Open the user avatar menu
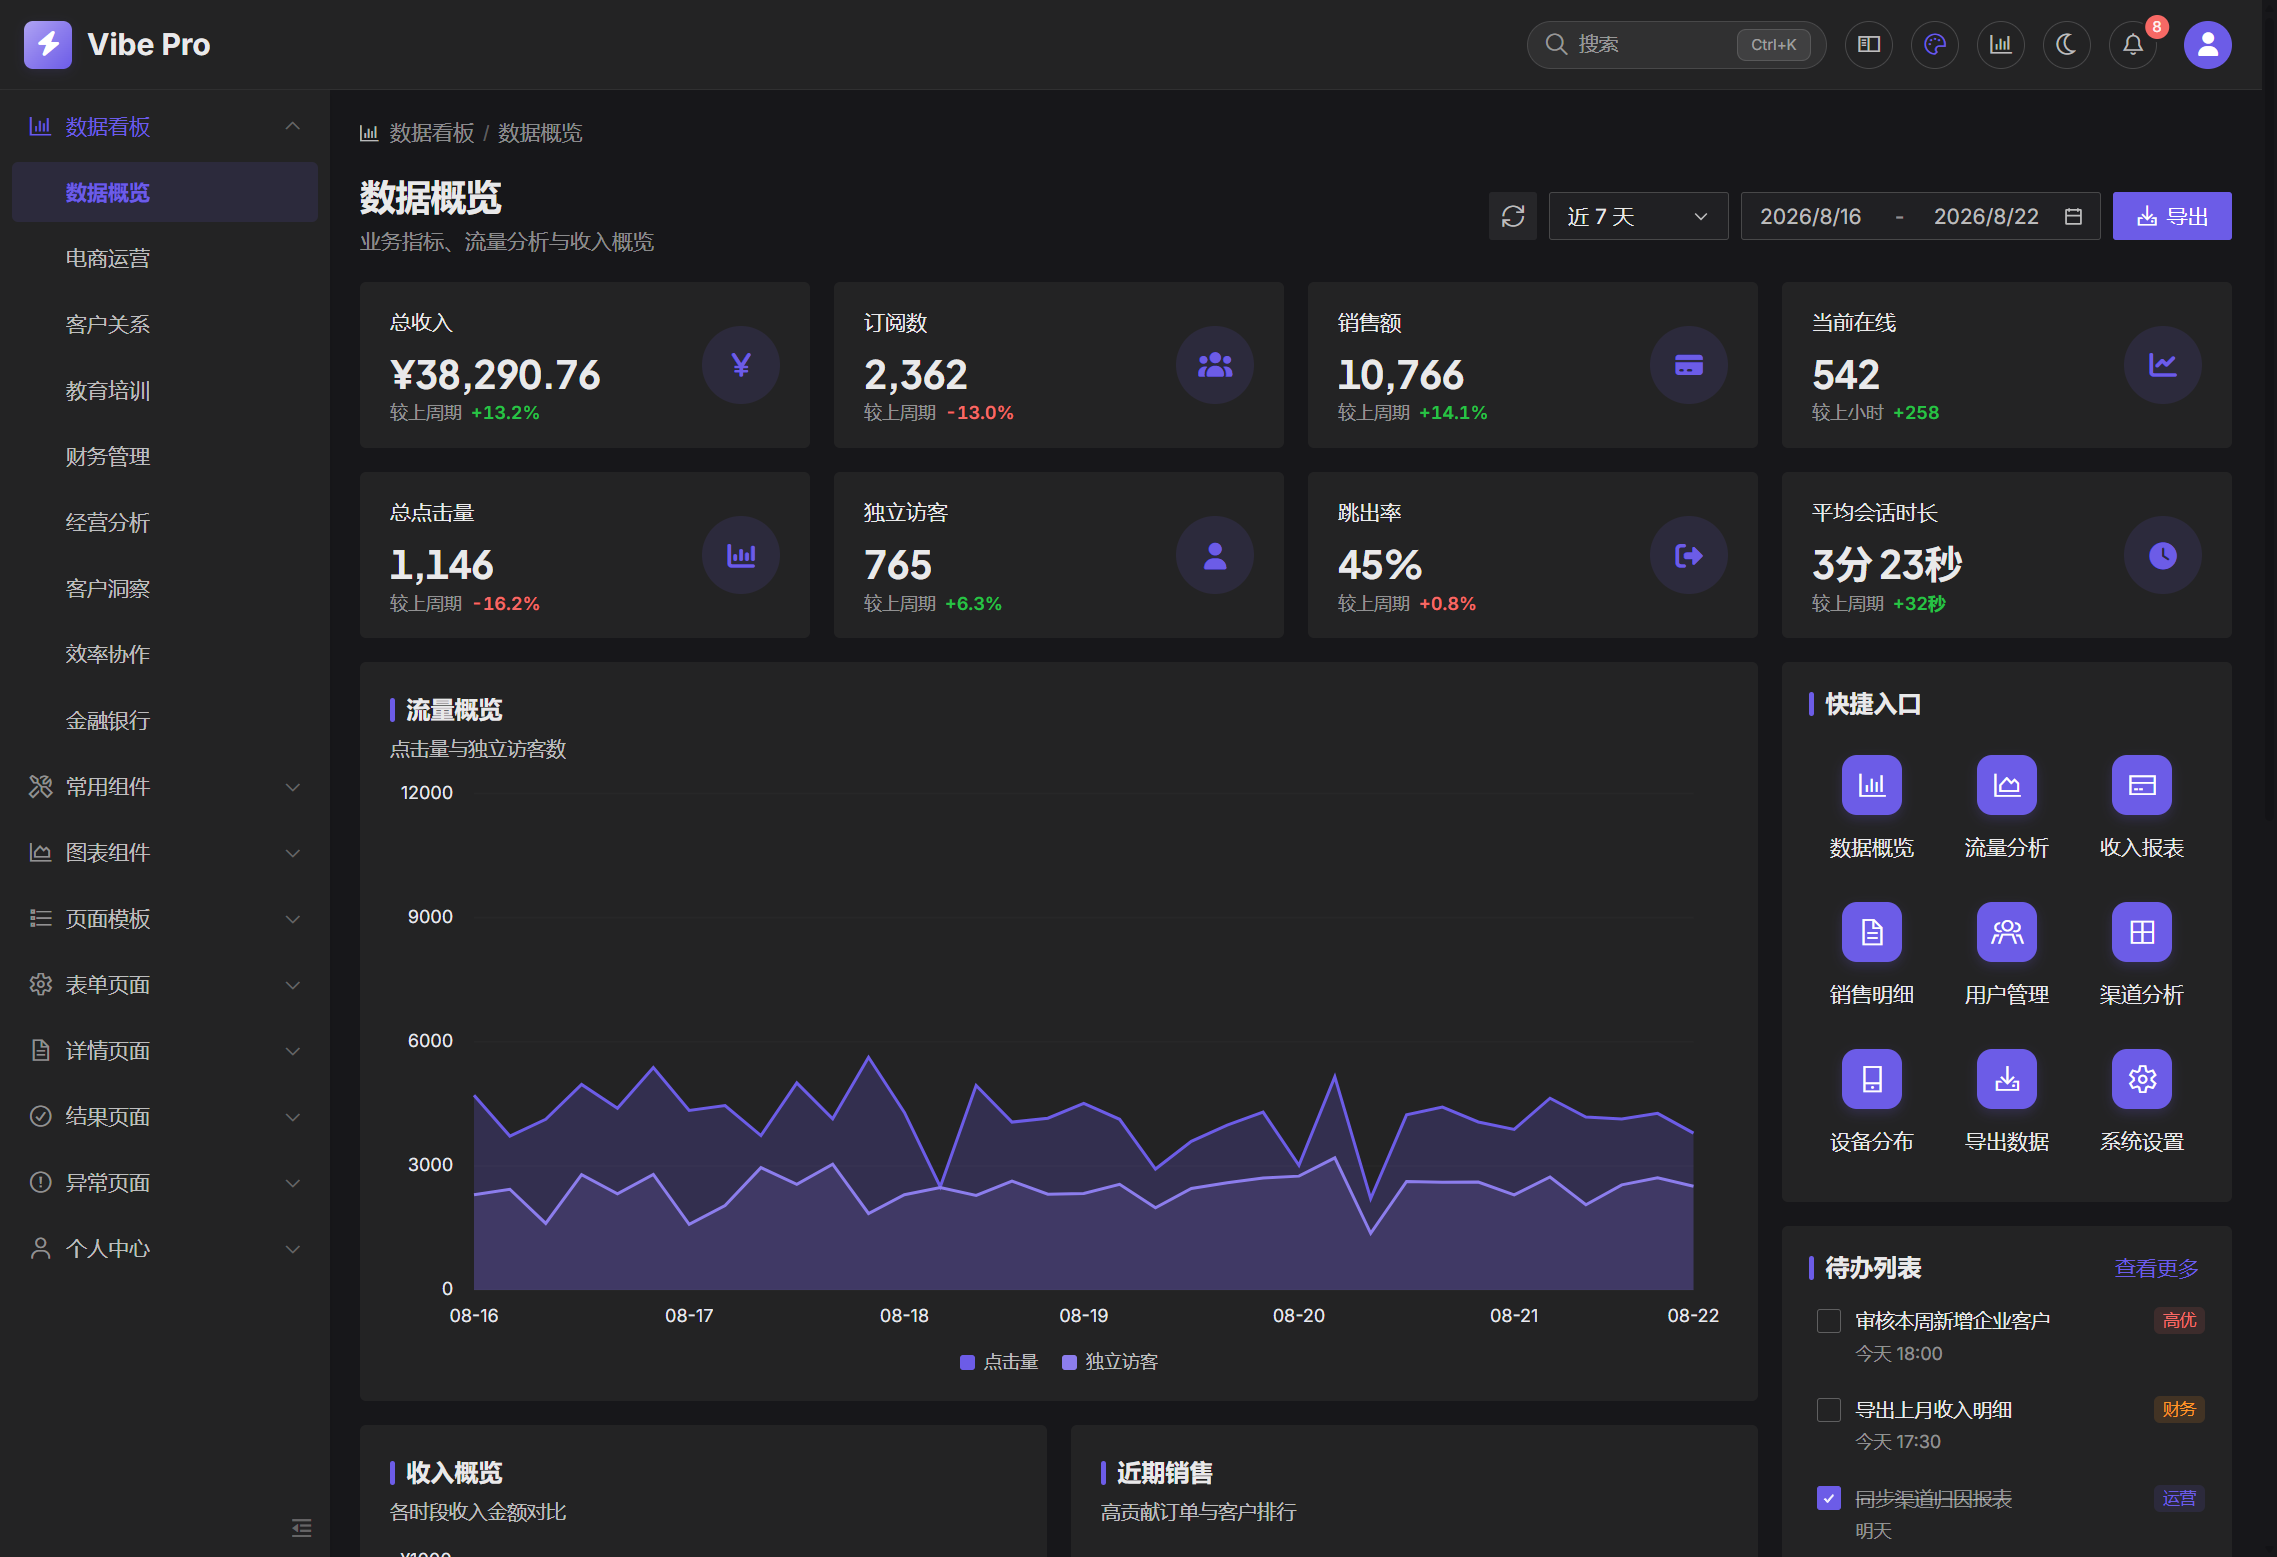The width and height of the screenshot is (2277, 1557). (x=2207, y=44)
